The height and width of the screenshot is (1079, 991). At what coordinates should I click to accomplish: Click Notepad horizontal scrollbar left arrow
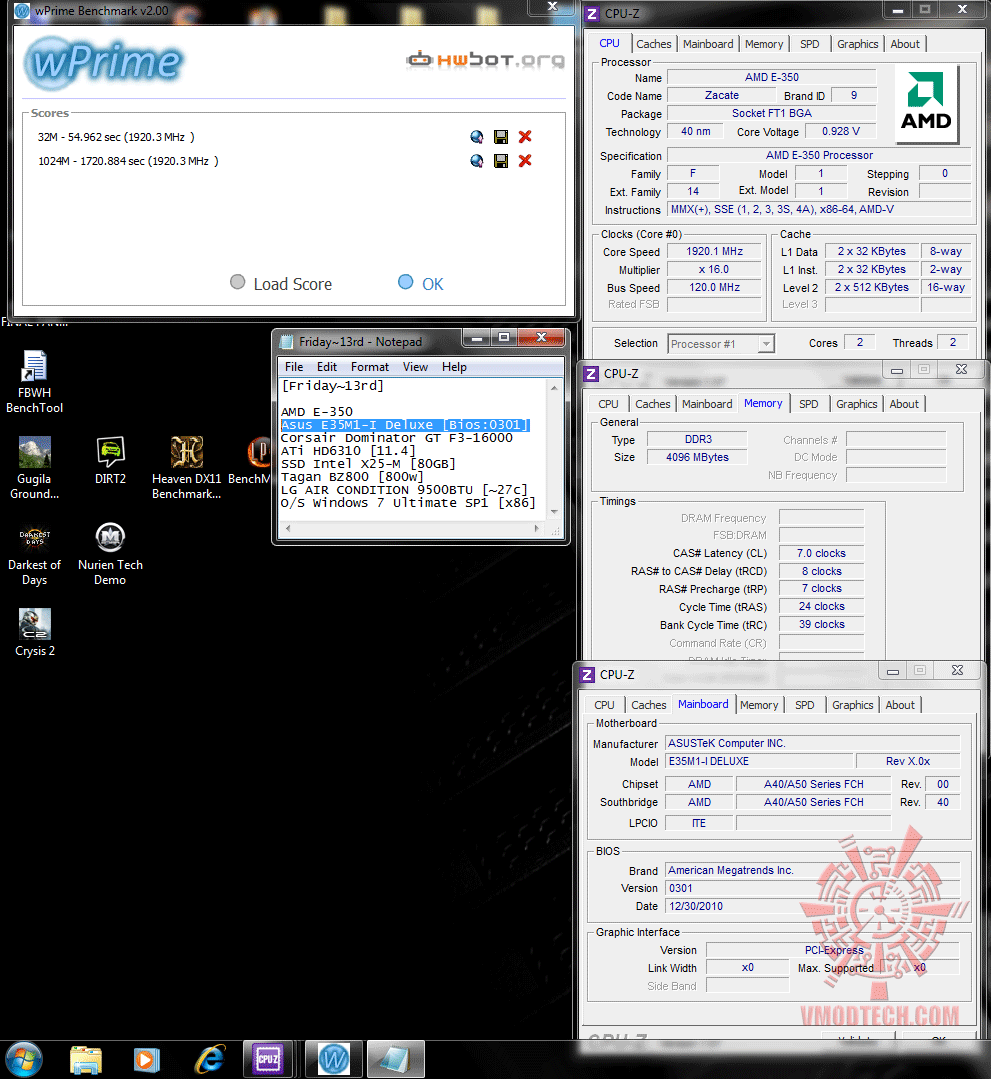288,528
